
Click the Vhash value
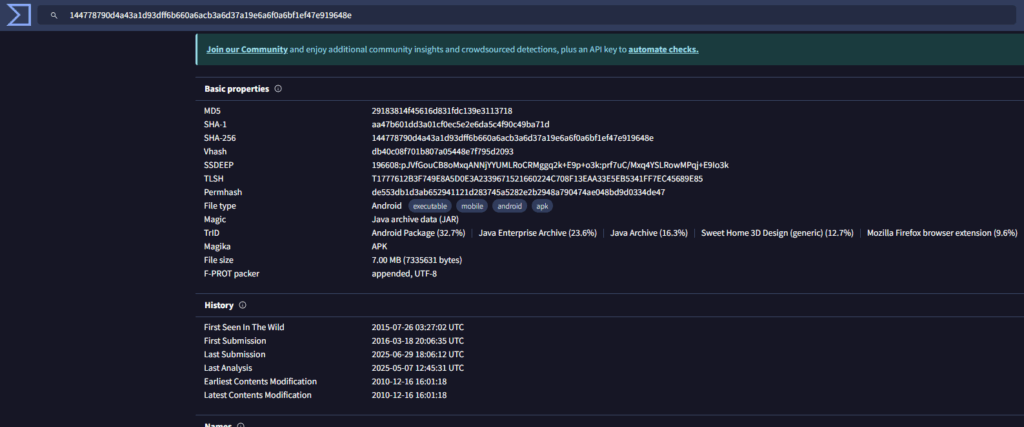pos(442,152)
